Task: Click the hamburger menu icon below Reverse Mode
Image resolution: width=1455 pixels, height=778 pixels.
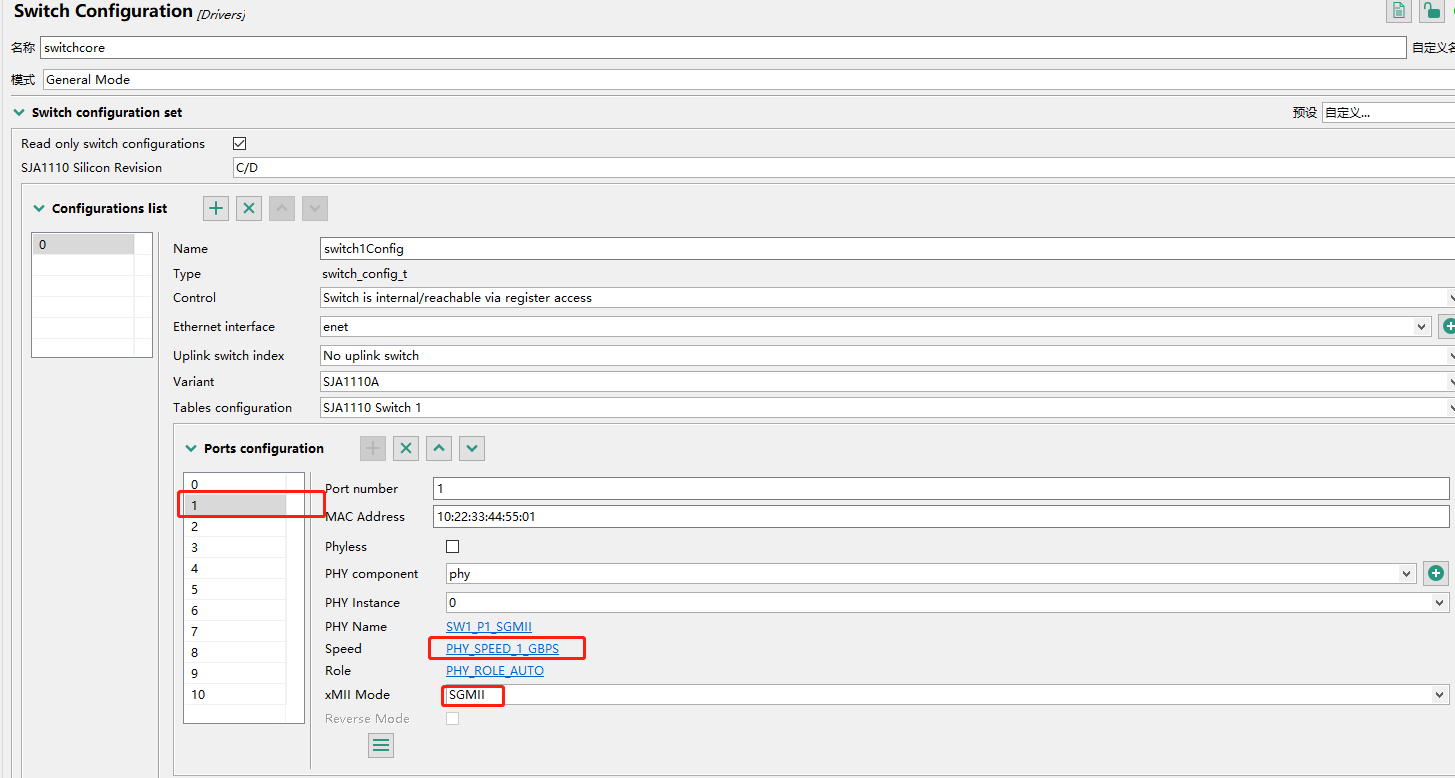Action: (x=380, y=745)
